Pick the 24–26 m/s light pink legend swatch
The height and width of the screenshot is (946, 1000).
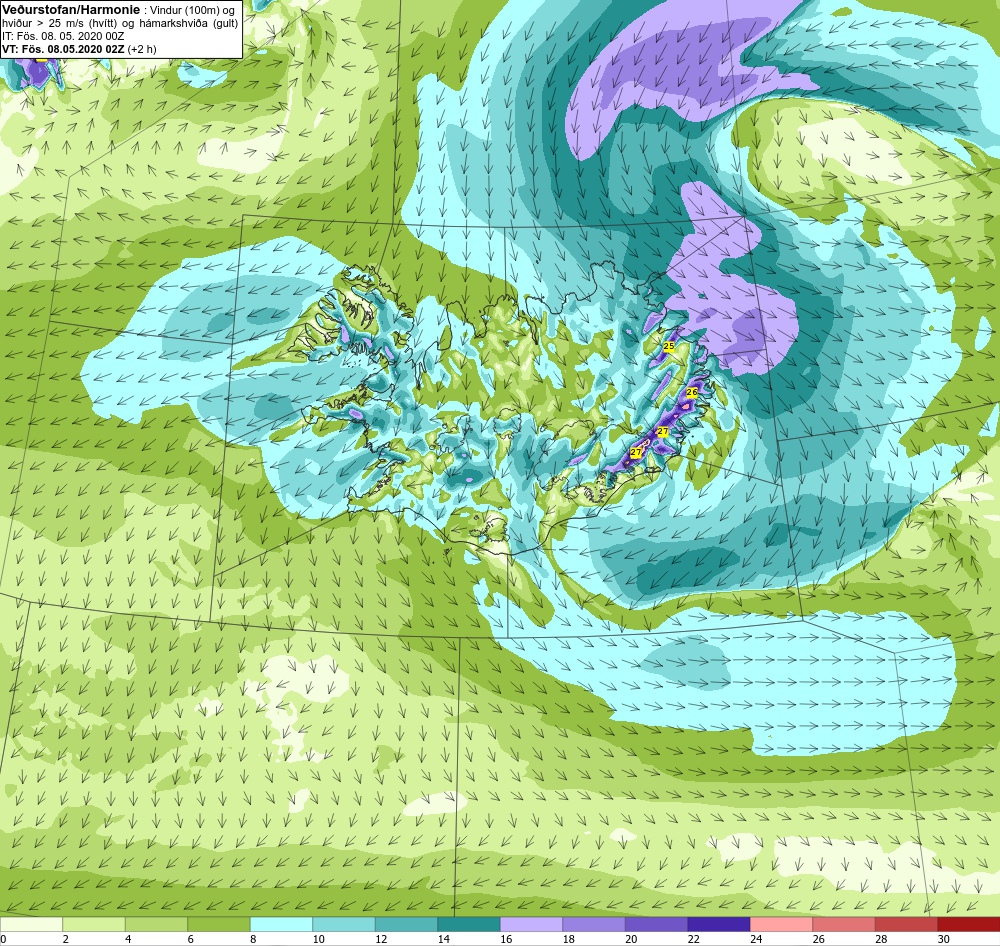[781, 924]
